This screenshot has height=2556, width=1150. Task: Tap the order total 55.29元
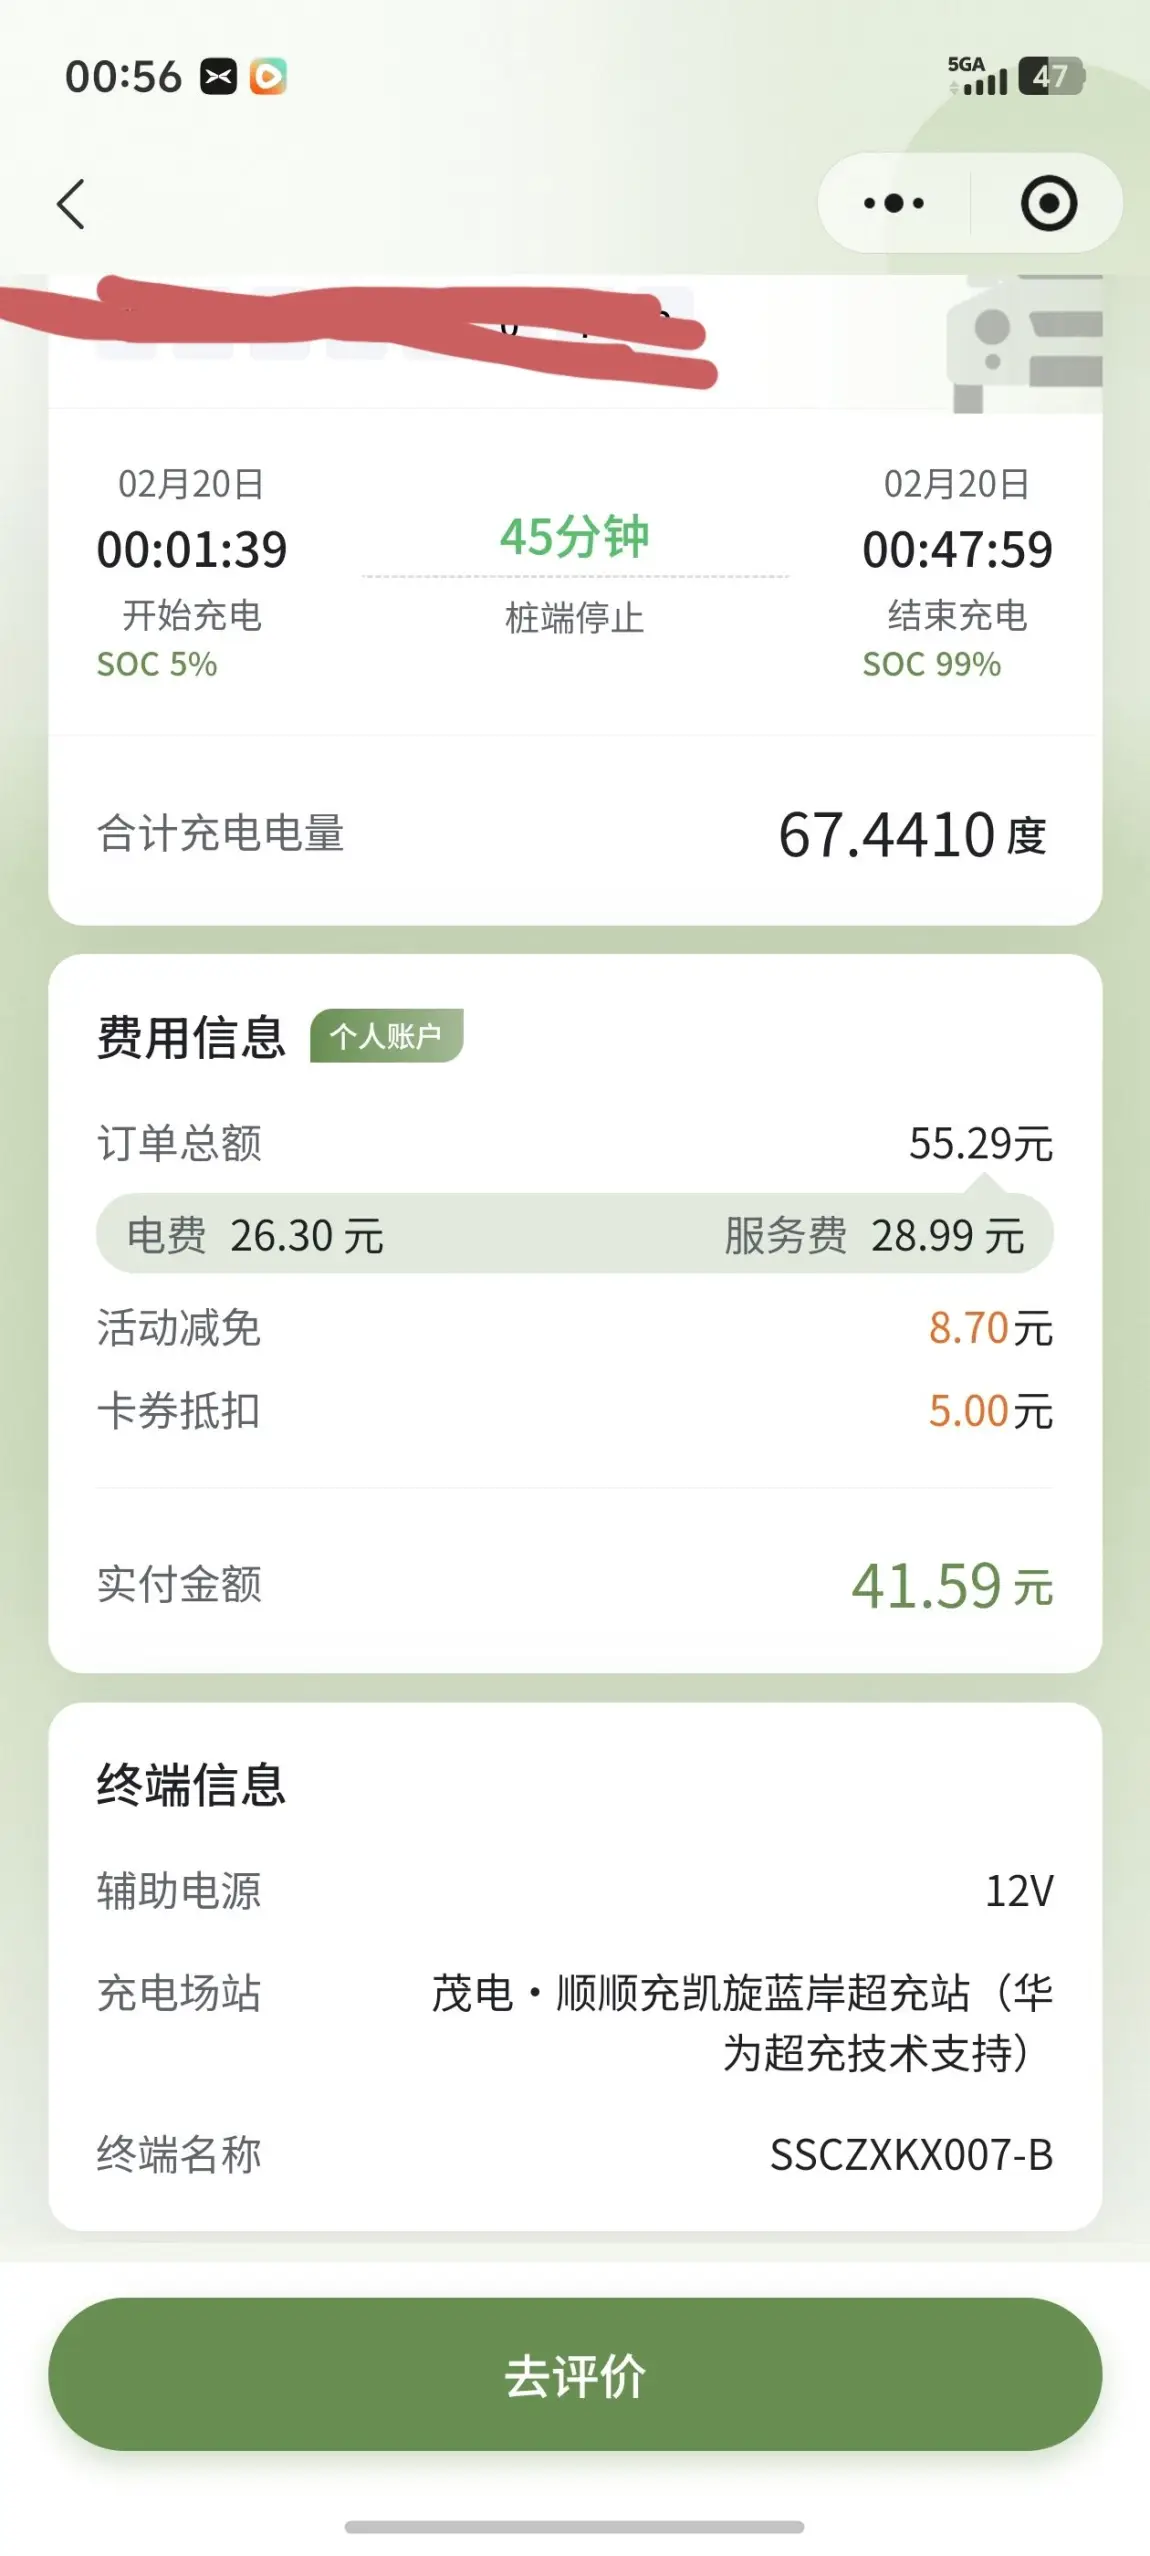[980, 1143]
